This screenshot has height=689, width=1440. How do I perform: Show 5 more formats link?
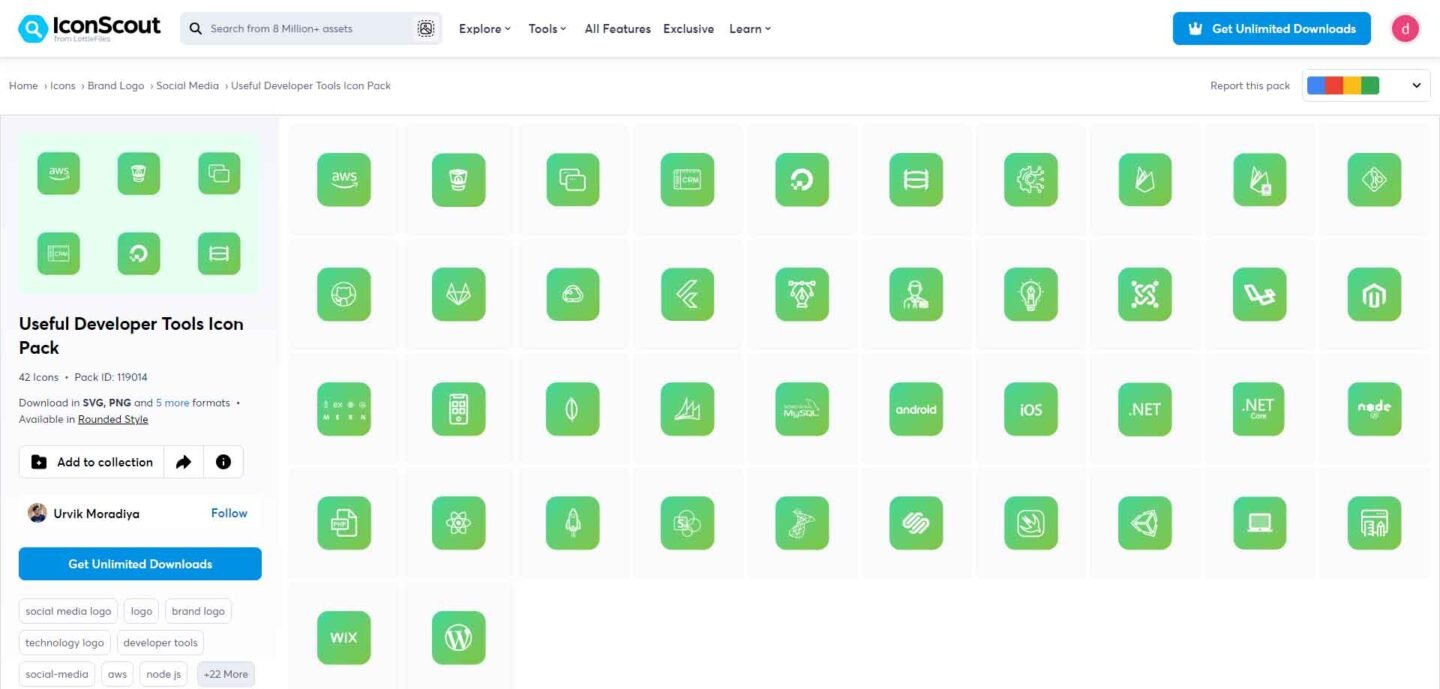pos(172,403)
